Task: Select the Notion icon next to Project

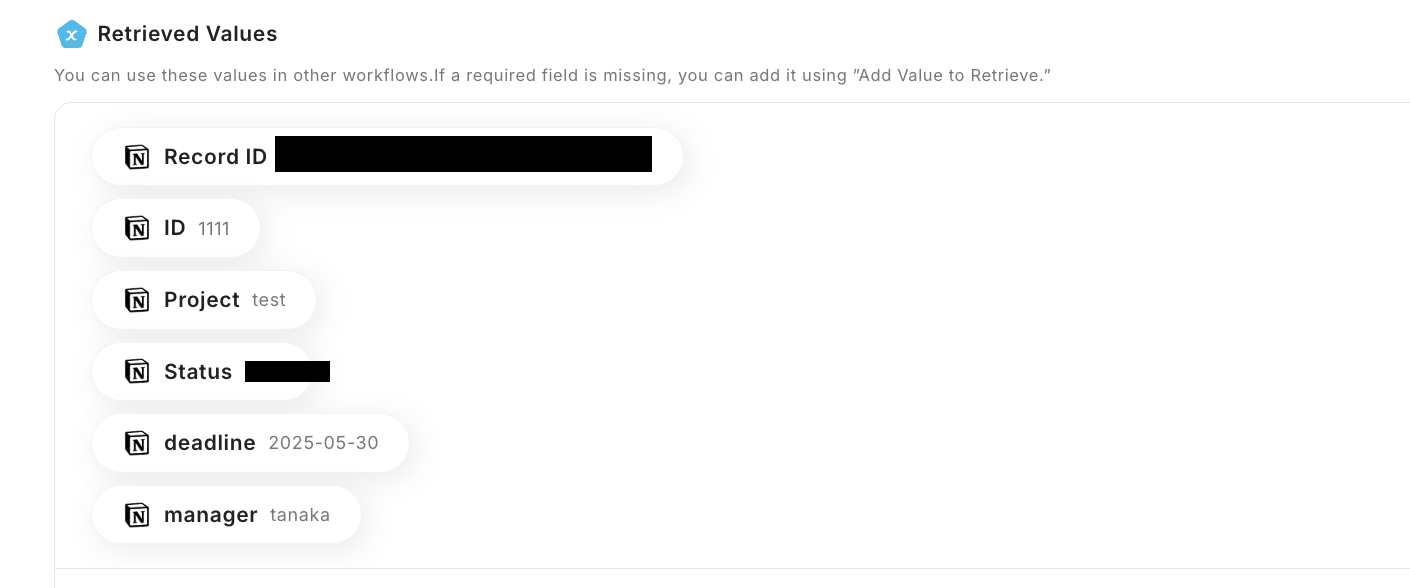Action: click(x=137, y=300)
